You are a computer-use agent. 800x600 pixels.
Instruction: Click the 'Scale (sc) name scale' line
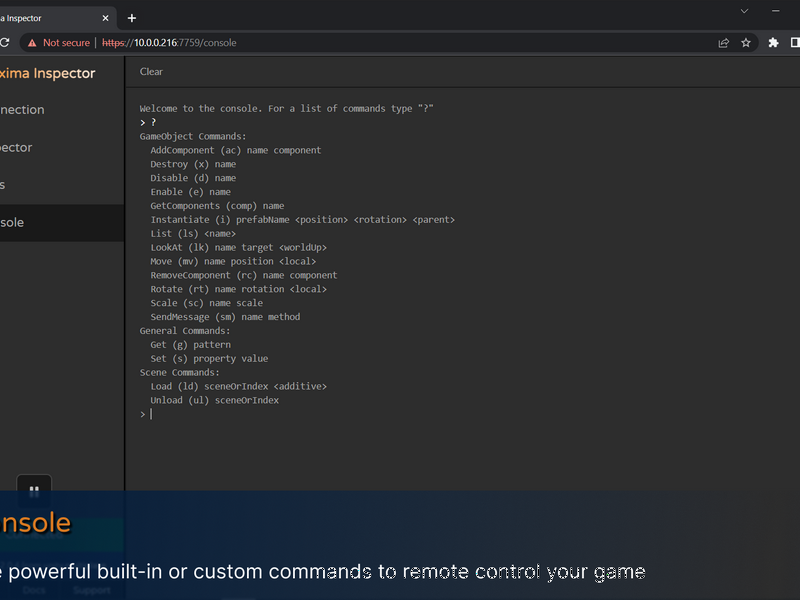[x=207, y=303]
